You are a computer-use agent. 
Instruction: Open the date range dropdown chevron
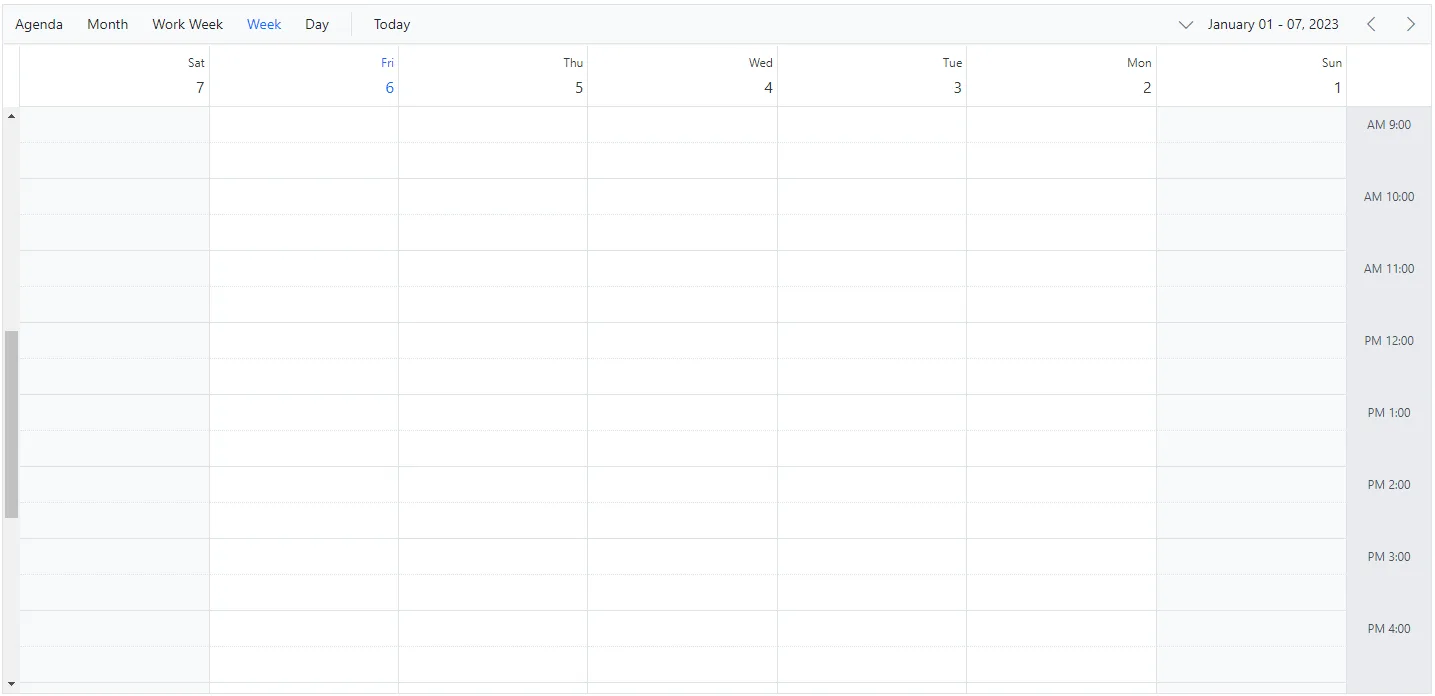click(x=1186, y=24)
